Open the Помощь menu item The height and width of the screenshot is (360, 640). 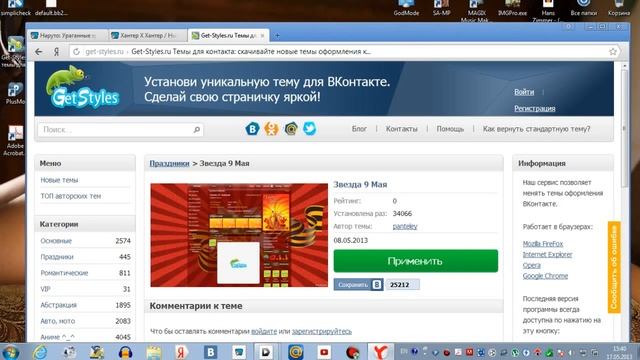coord(450,129)
